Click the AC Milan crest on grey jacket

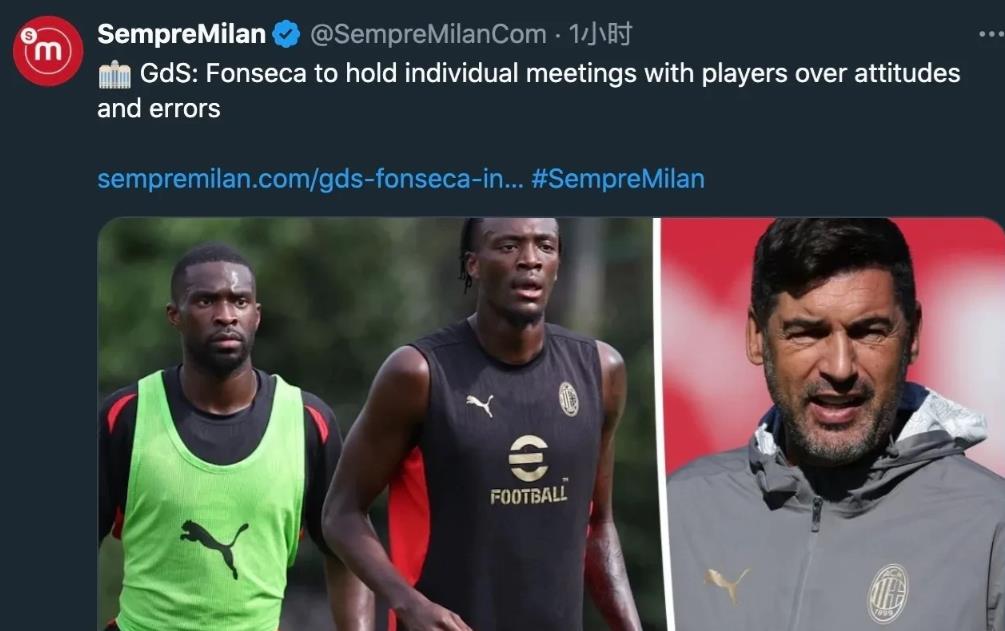(888, 594)
